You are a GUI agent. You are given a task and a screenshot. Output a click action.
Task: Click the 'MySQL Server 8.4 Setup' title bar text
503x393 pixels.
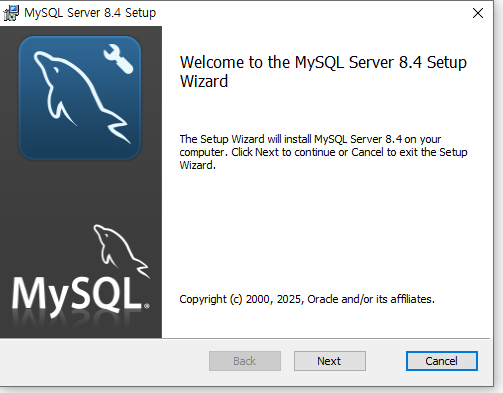90,13
